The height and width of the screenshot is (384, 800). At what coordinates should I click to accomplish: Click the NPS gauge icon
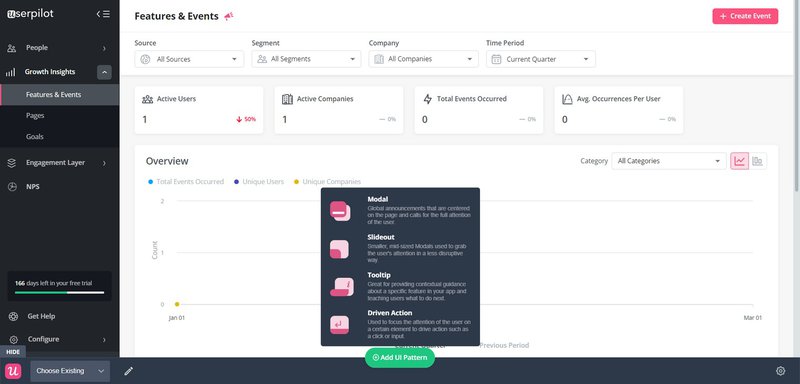coord(12,187)
